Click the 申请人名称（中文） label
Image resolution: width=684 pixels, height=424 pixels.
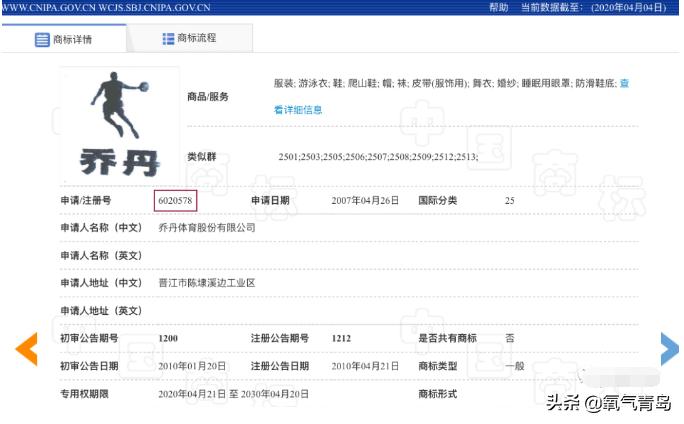101,228
